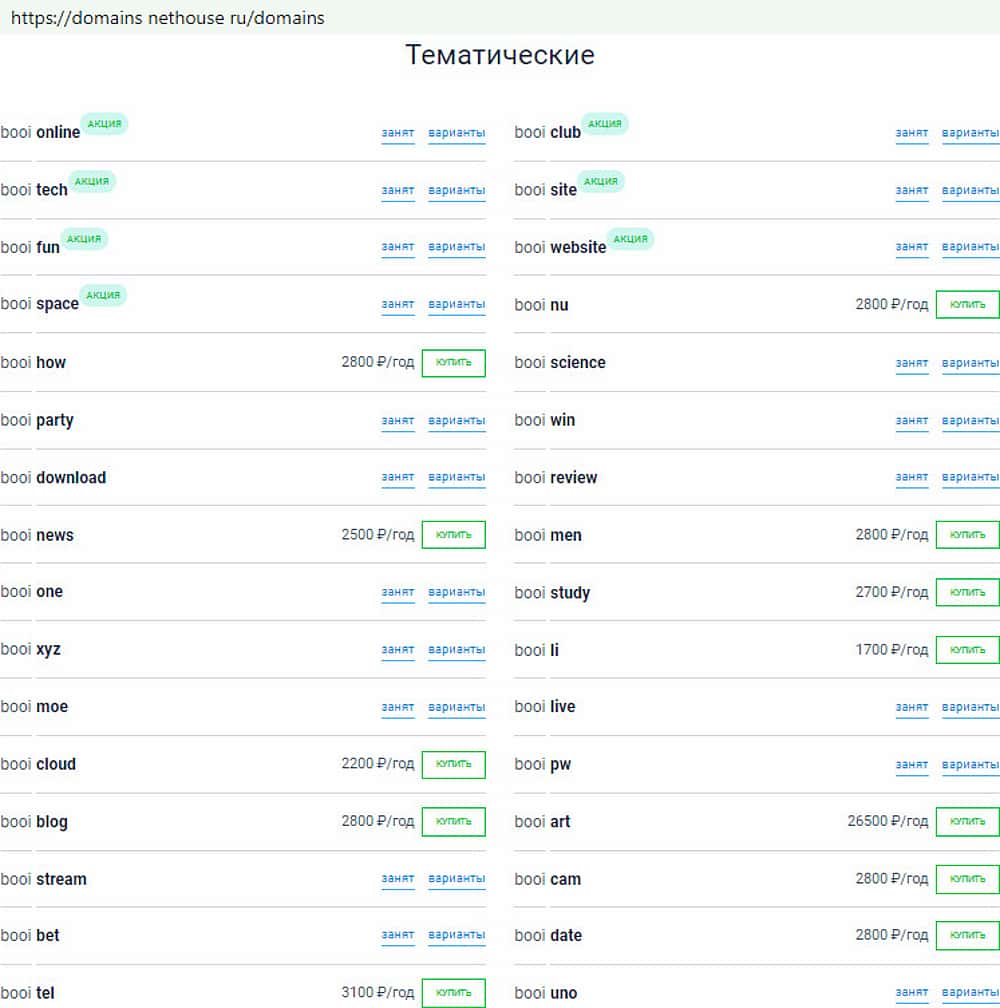Click АКЦИЯ badge next to booi fun
The image size is (1000, 1008).
(84, 238)
